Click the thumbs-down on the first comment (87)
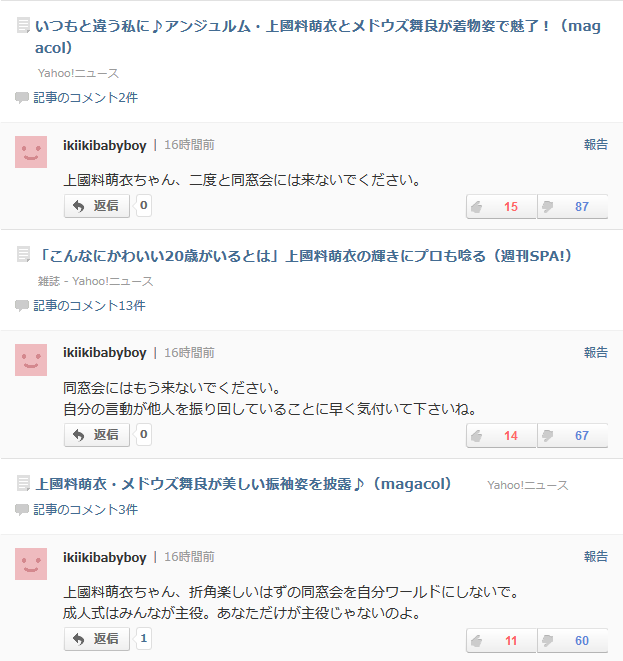The image size is (623, 661). click(x=572, y=207)
